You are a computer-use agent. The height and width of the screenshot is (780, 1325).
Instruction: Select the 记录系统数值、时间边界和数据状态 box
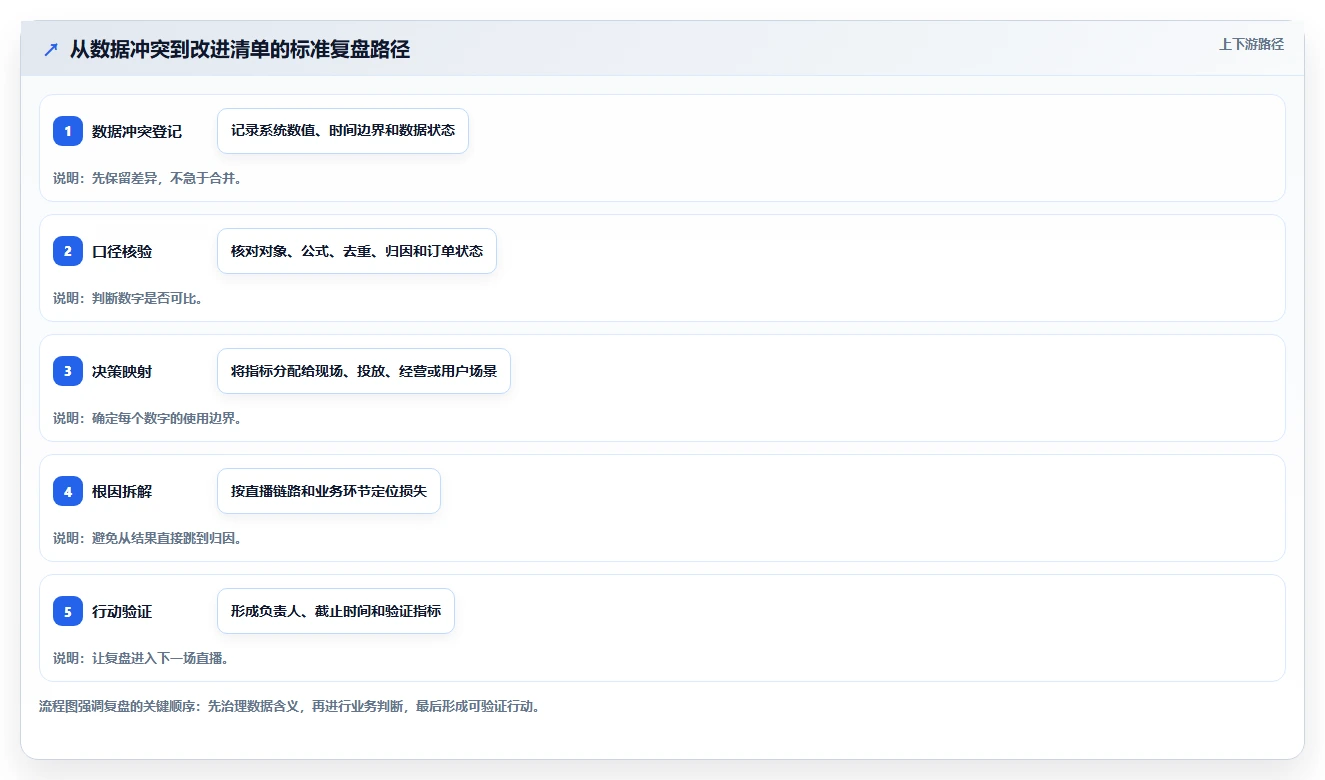click(343, 131)
